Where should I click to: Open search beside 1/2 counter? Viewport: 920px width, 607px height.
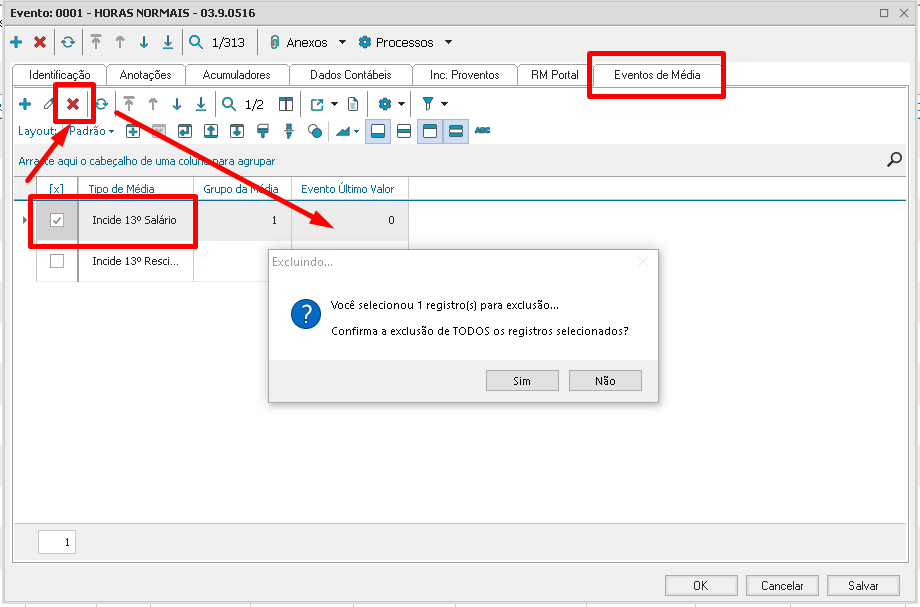[x=229, y=104]
